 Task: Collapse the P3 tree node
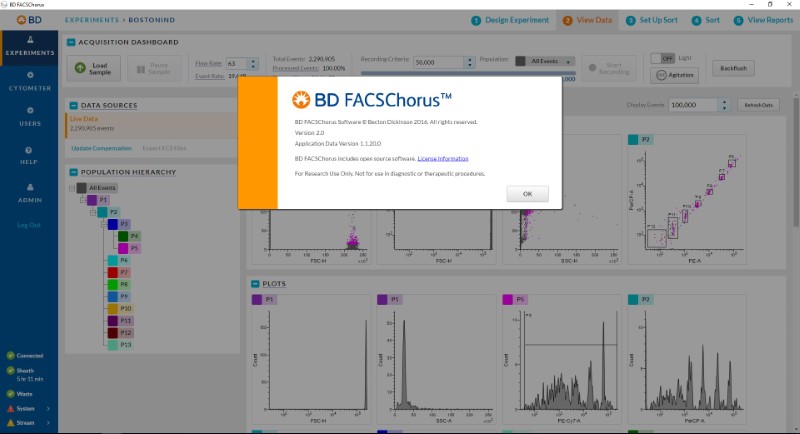pos(104,224)
